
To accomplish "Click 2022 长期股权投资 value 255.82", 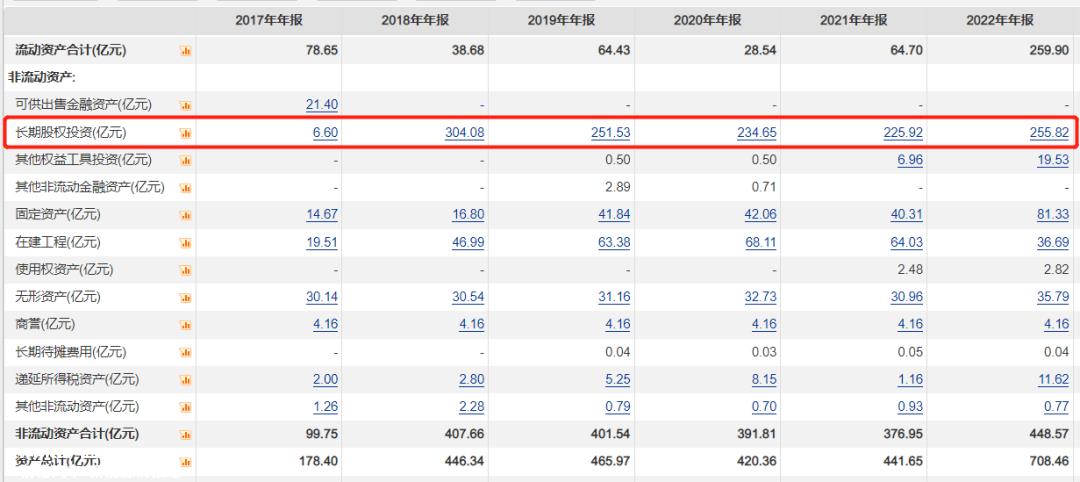I will 1050,132.
